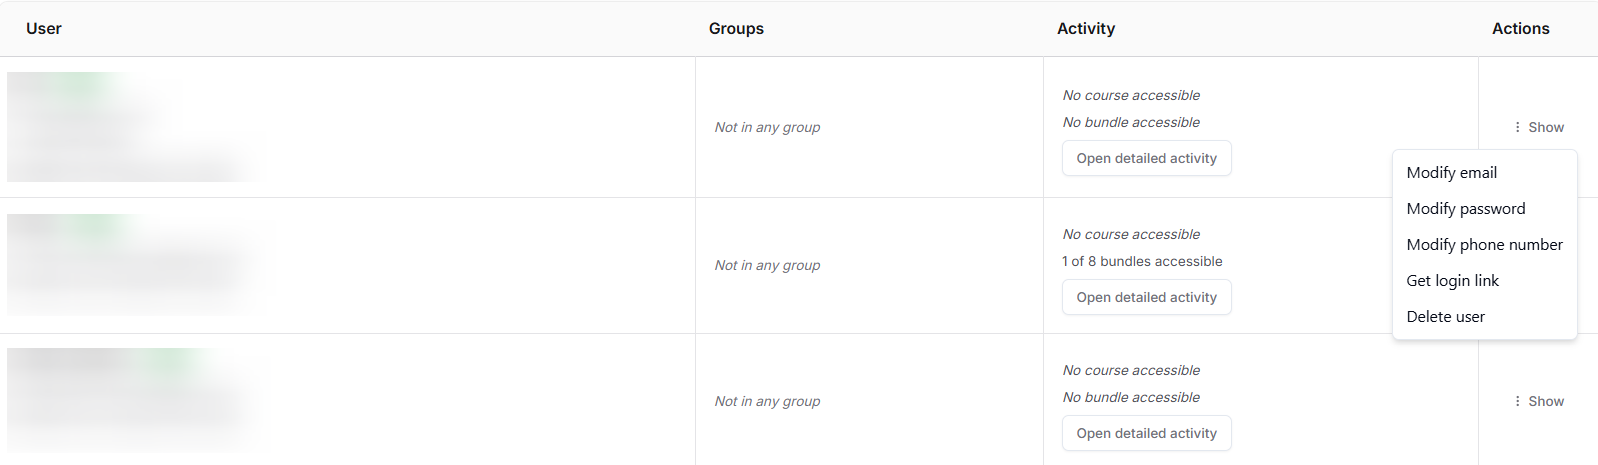Expand the third row's Show actions menu
This screenshot has width=1598, height=465.
coord(1538,401)
